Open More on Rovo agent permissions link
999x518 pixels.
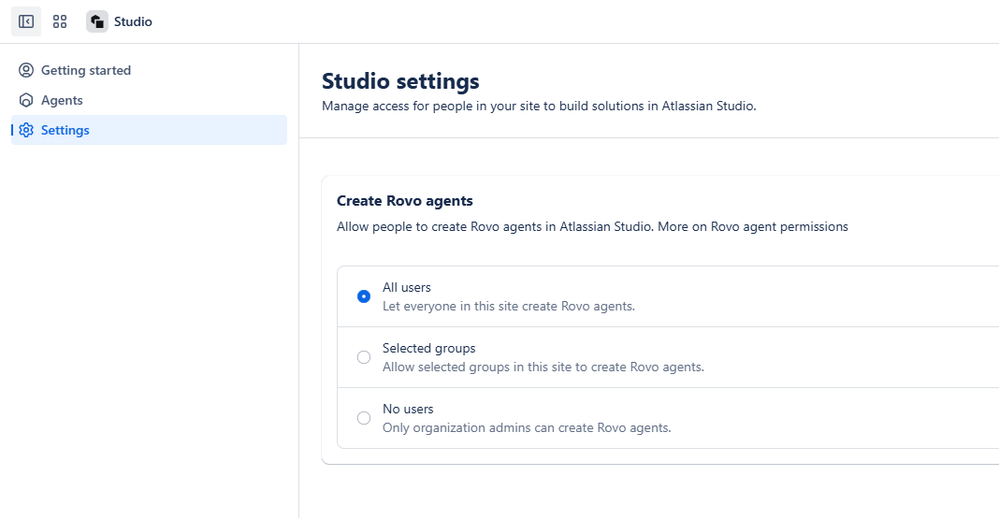[752, 227]
